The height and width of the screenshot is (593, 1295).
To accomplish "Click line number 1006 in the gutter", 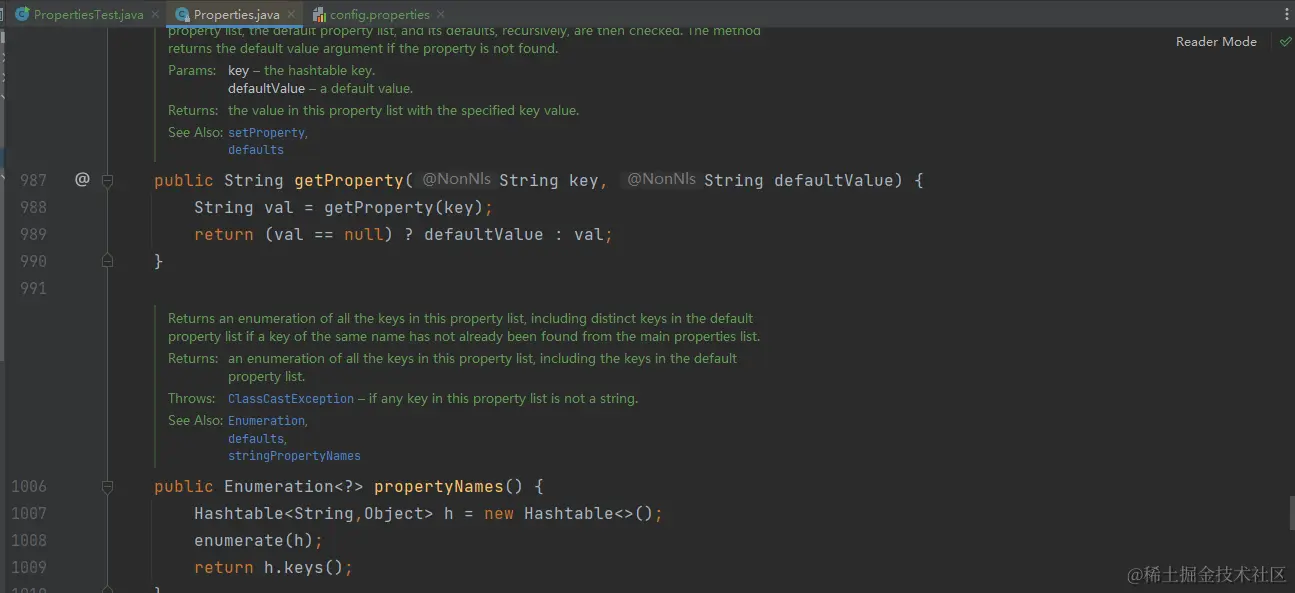I will pos(29,486).
